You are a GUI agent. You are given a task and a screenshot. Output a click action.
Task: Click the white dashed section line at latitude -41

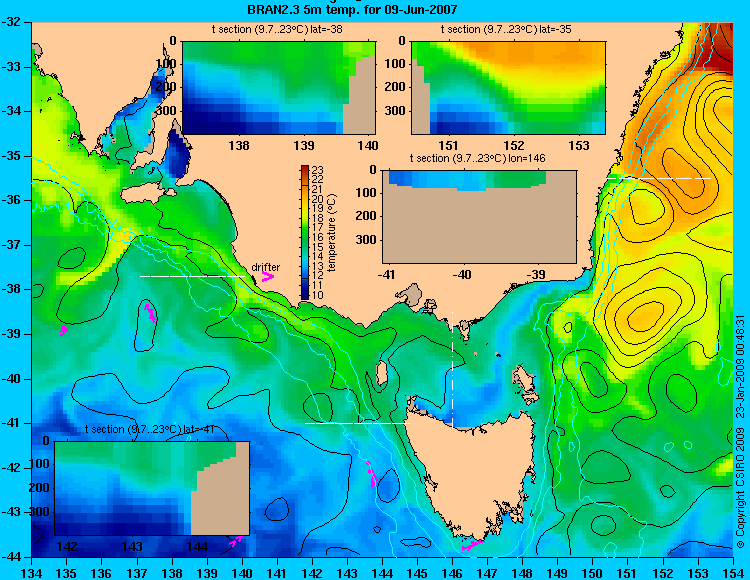pos(357,423)
